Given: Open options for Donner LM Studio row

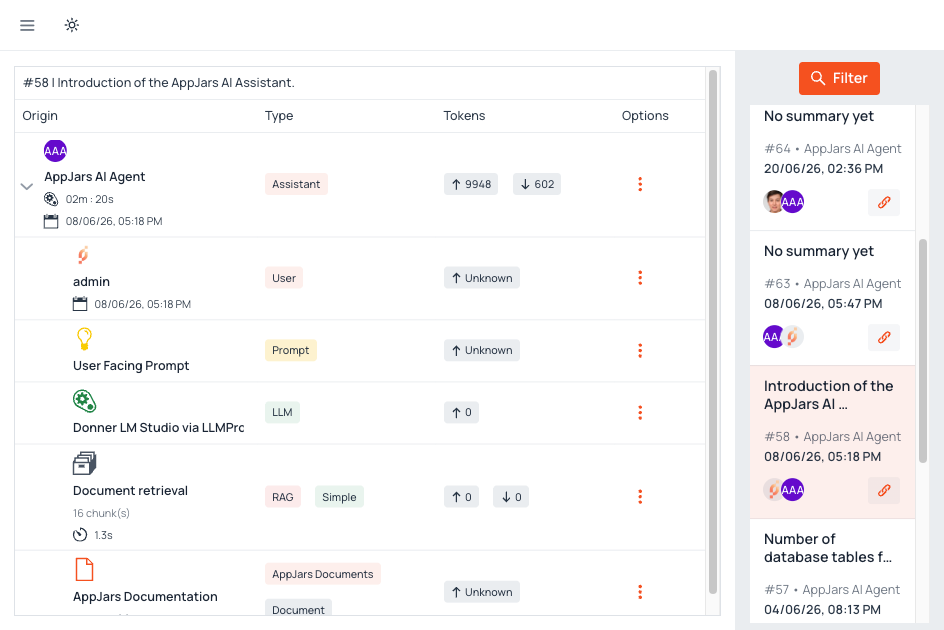Looking at the screenshot, I should pos(640,413).
